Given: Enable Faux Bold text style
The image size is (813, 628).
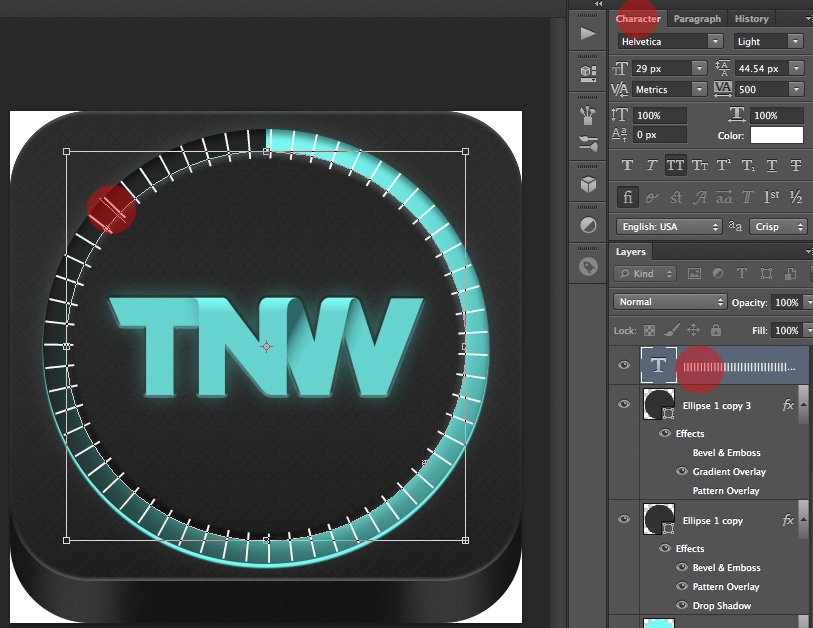Looking at the screenshot, I should coord(627,165).
